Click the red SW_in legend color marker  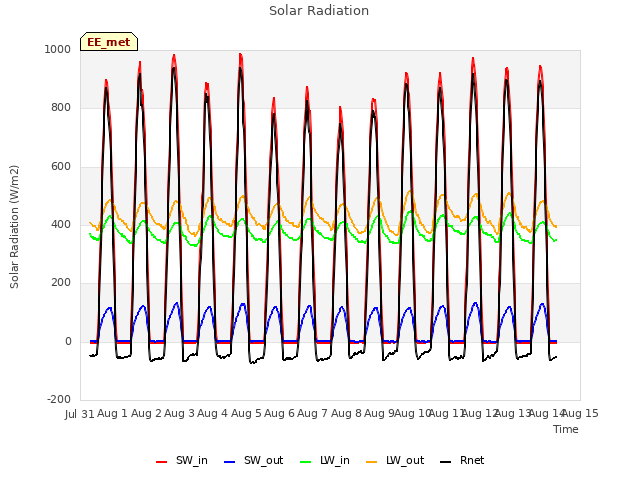click(162, 462)
